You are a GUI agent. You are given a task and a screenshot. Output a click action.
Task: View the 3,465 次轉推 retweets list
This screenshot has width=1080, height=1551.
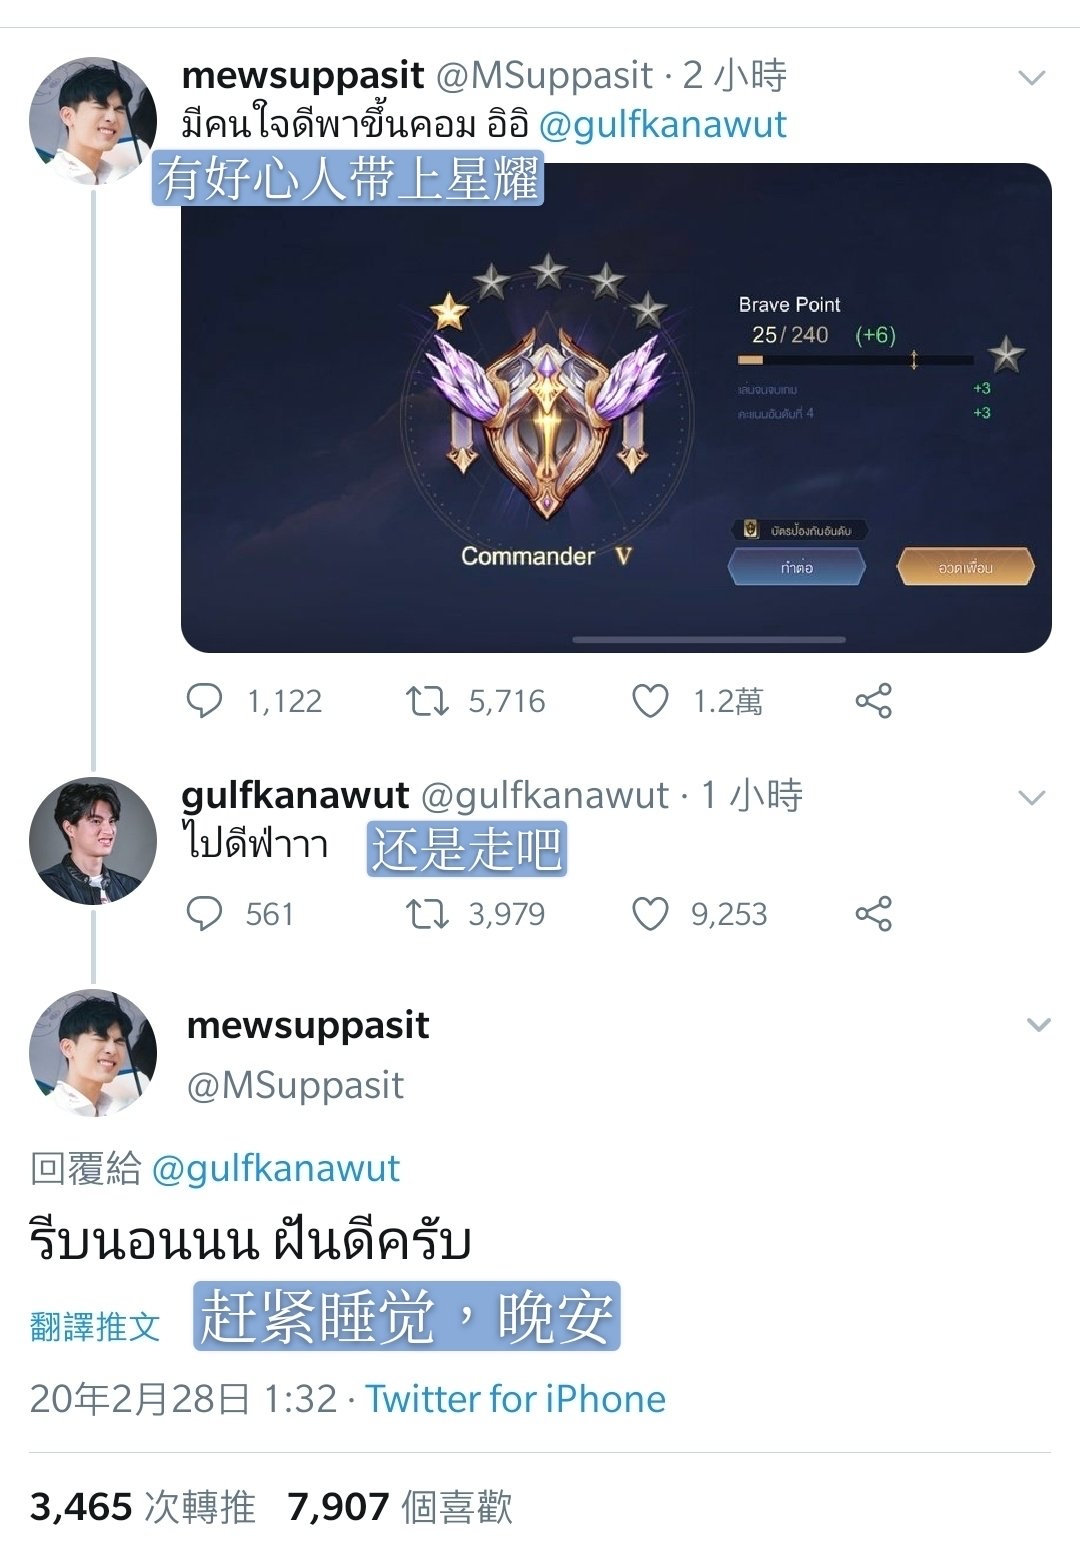pos(143,1506)
